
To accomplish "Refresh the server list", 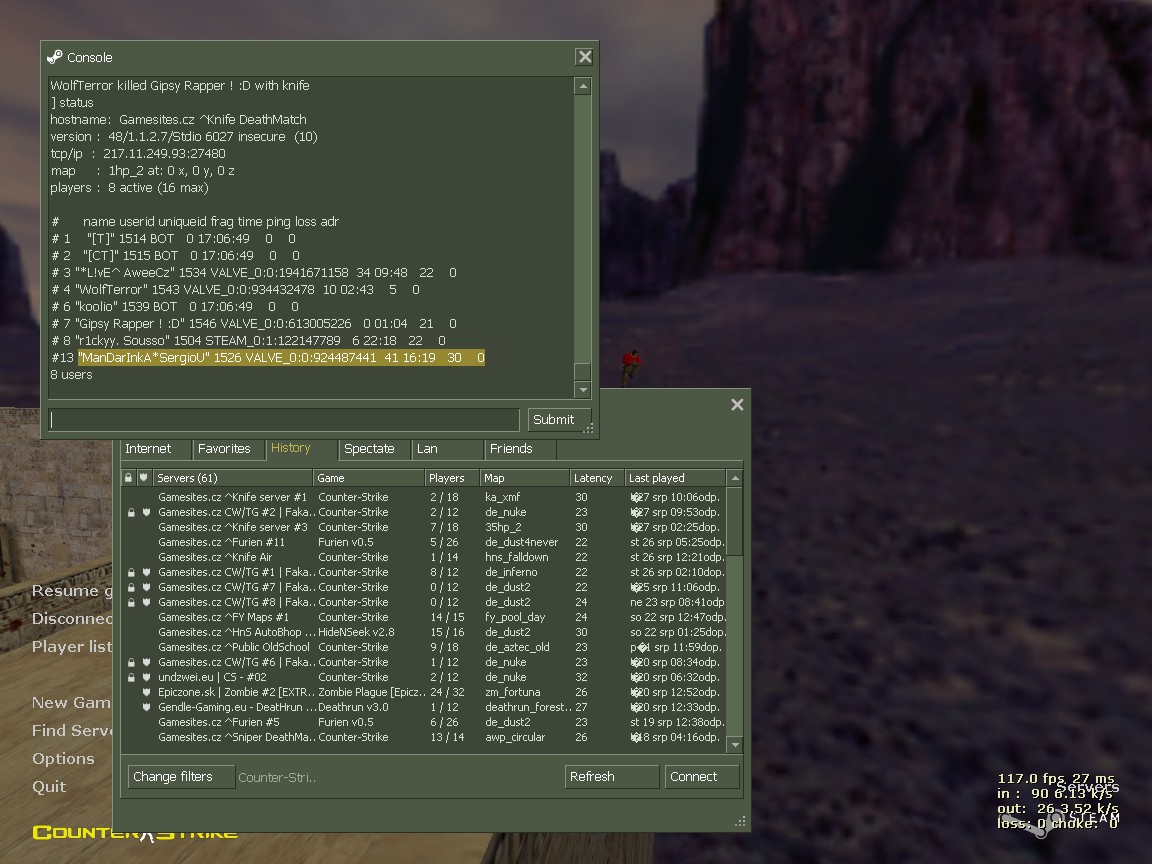I will [x=611, y=777].
